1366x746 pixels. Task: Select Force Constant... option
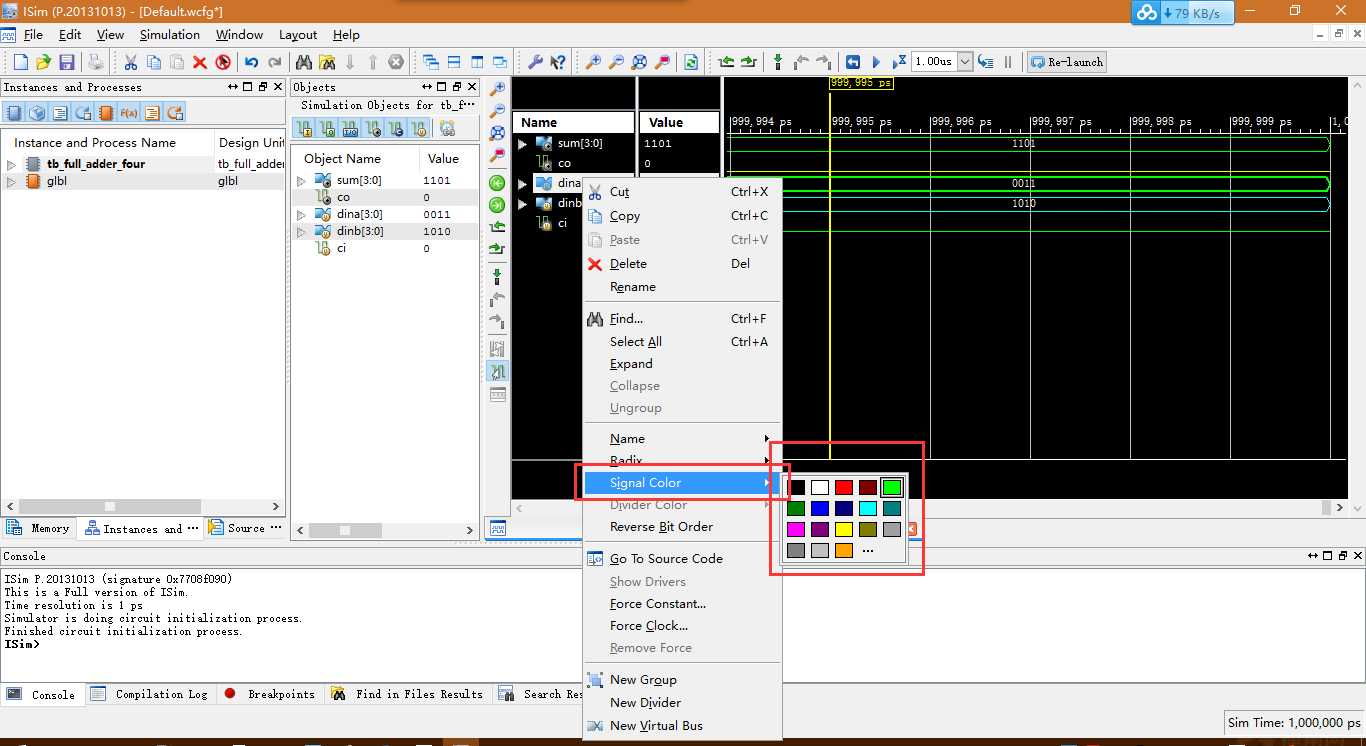tap(682, 604)
